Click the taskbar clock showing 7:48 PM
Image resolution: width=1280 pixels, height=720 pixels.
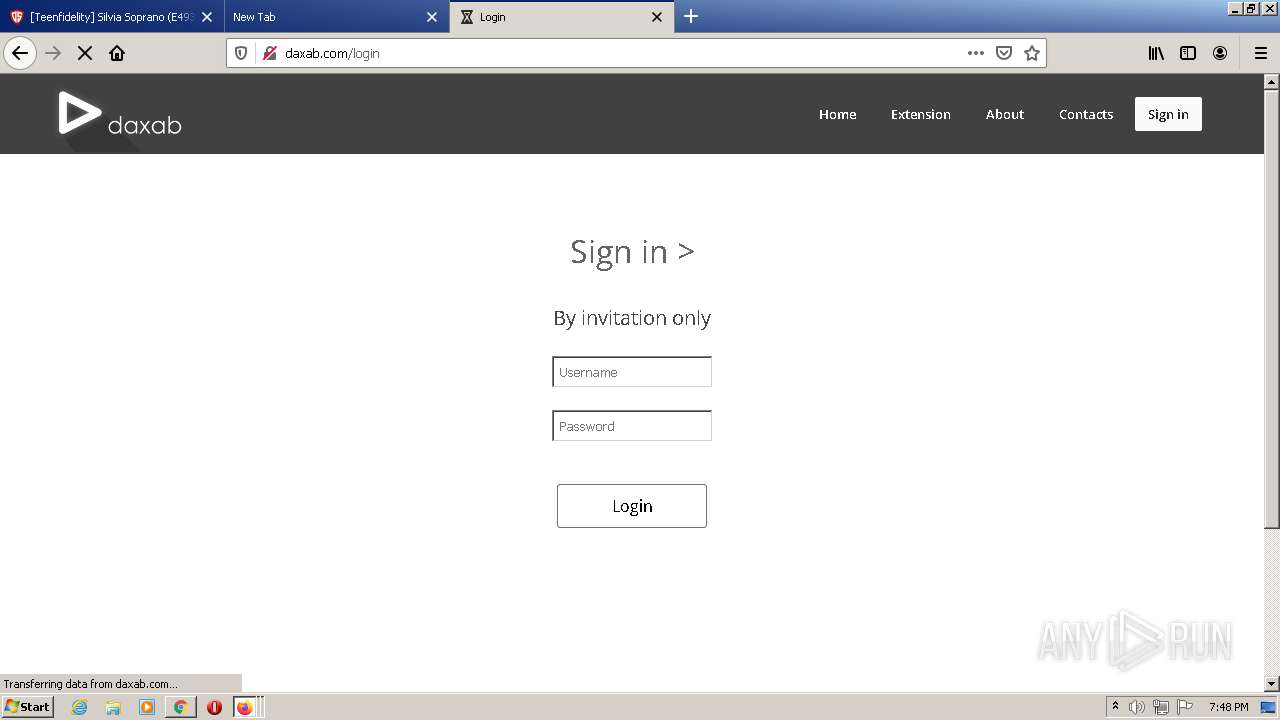click(x=1228, y=707)
